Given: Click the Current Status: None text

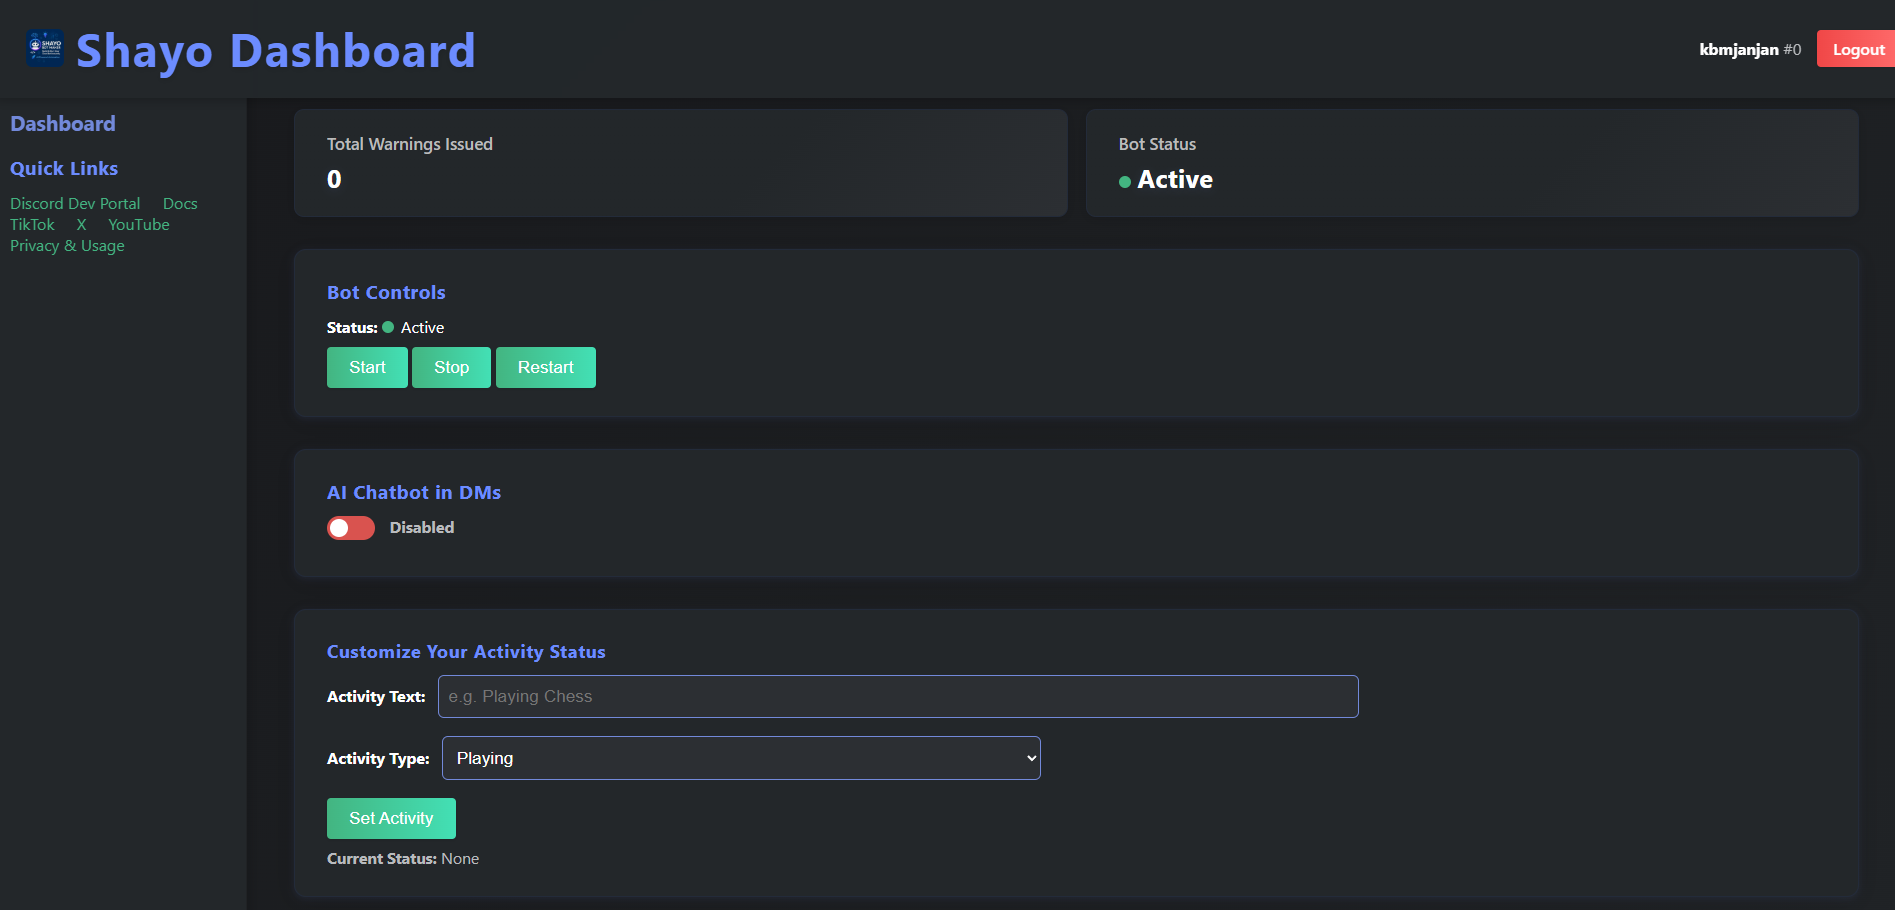Looking at the screenshot, I should pyautogui.click(x=403, y=859).
